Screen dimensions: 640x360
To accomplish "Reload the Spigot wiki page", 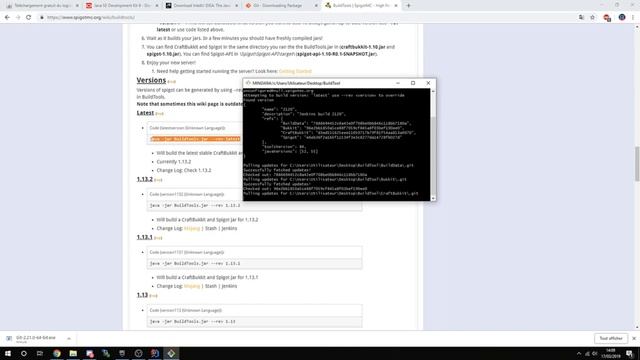I will [28, 18].
